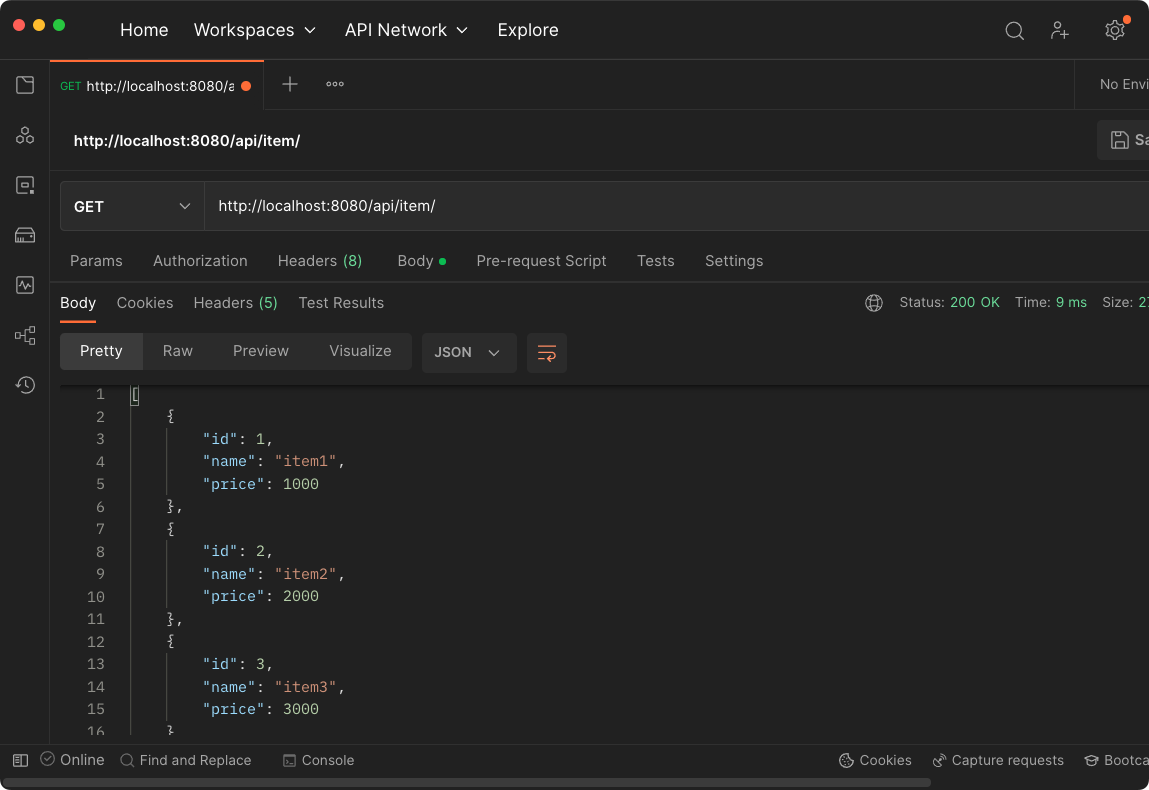1149x790 pixels.
Task: Click the "item1" value in response
Action: click(x=305, y=462)
